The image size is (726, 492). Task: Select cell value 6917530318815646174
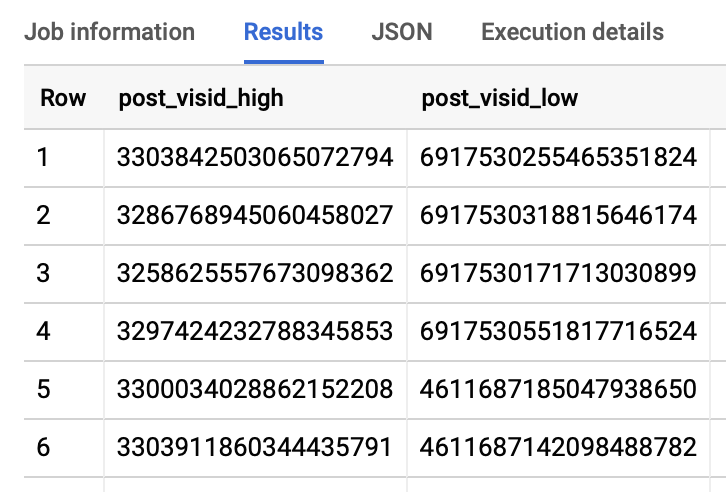coord(558,215)
